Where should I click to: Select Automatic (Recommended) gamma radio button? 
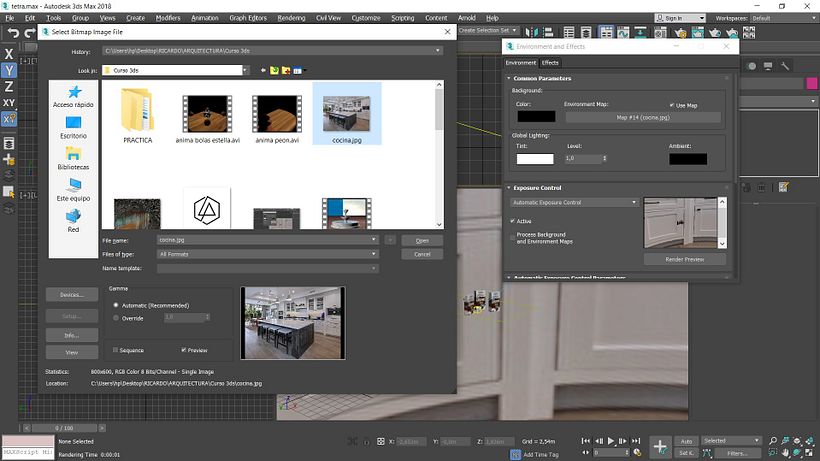pos(116,305)
